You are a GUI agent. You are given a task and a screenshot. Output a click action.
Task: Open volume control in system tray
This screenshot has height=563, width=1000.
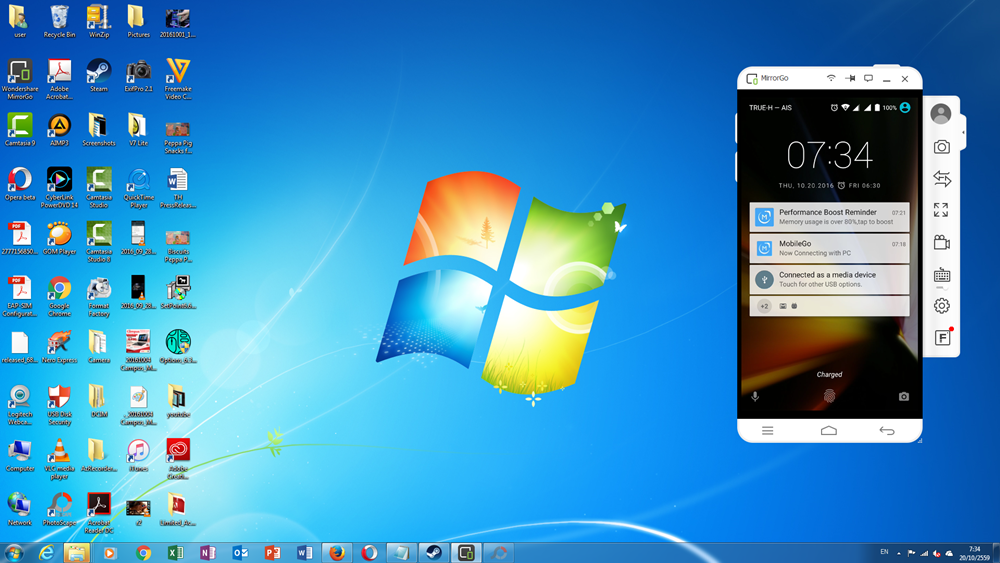(937, 553)
